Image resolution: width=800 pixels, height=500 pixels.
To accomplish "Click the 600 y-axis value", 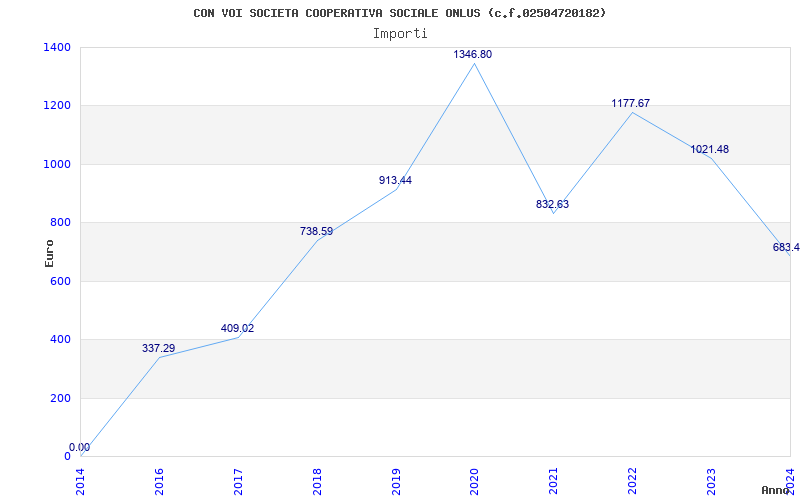I will click(61, 282).
